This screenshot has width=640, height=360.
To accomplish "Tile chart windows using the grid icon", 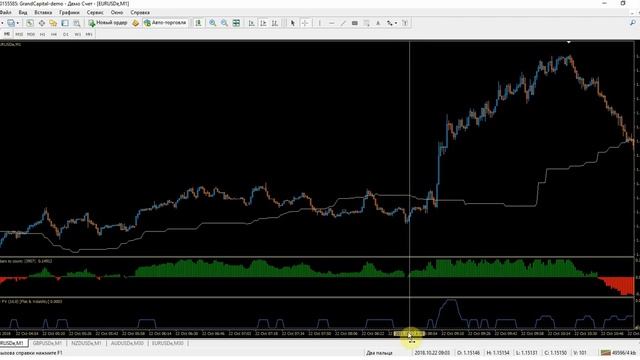I will pyautogui.click(x=236, y=23).
